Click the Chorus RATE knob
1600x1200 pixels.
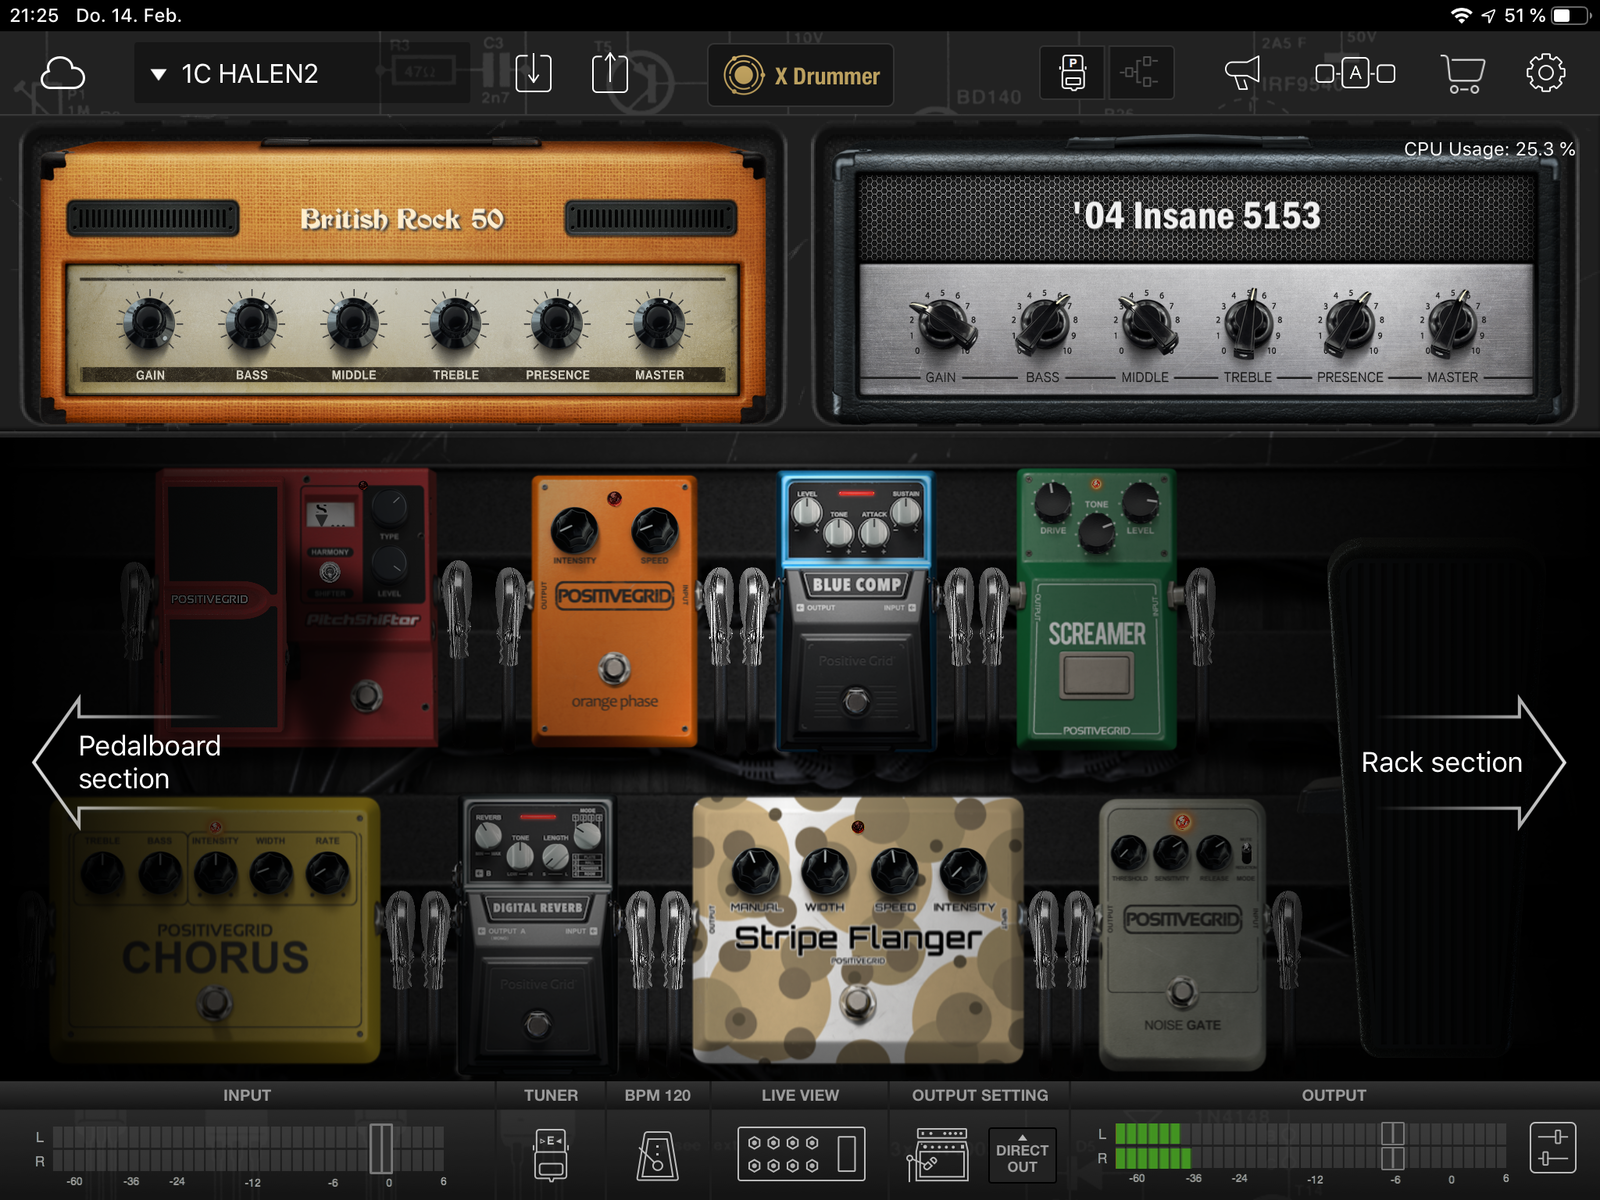pos(327,873)
